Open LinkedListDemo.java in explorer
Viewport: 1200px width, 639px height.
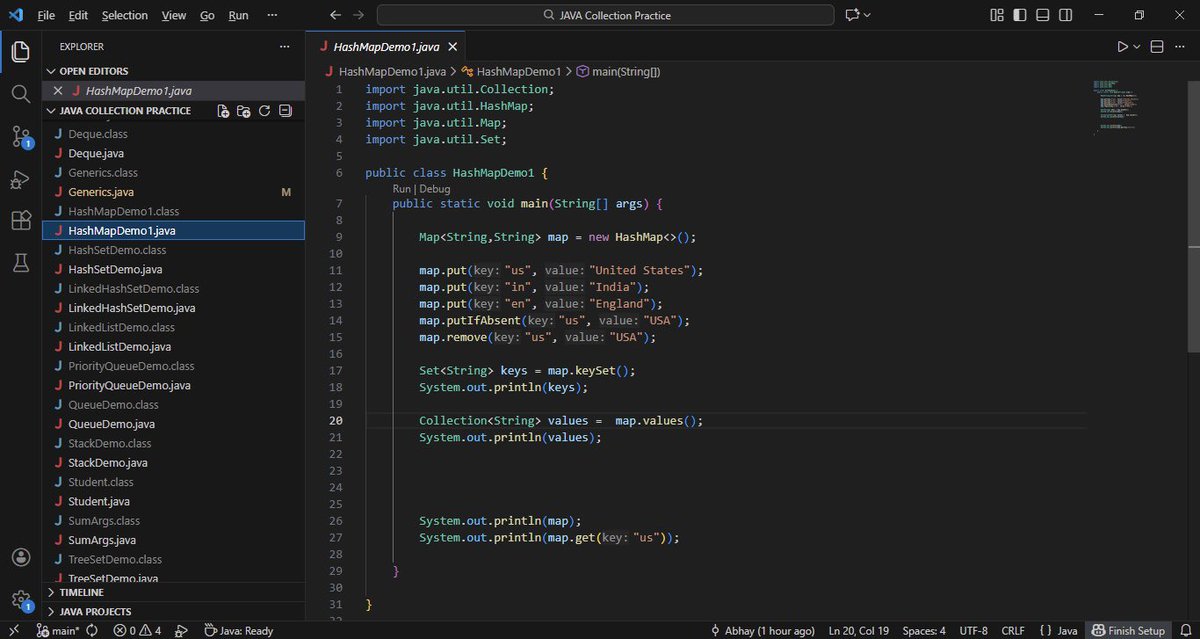click(119, 346)
